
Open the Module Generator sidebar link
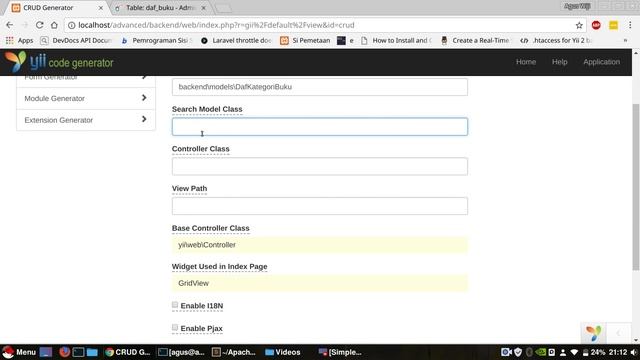coord(86,98)
